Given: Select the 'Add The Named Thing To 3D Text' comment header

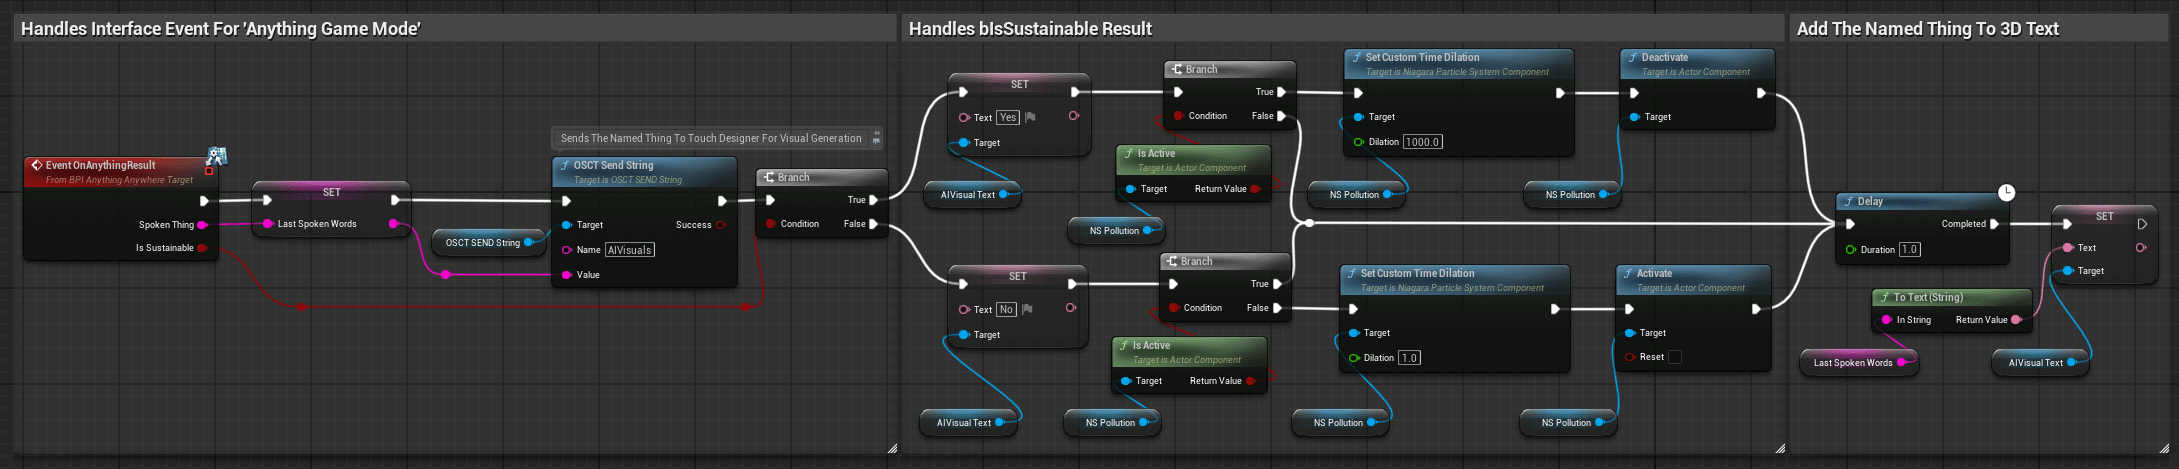Looking at the screenshot, I should 1979,28.
